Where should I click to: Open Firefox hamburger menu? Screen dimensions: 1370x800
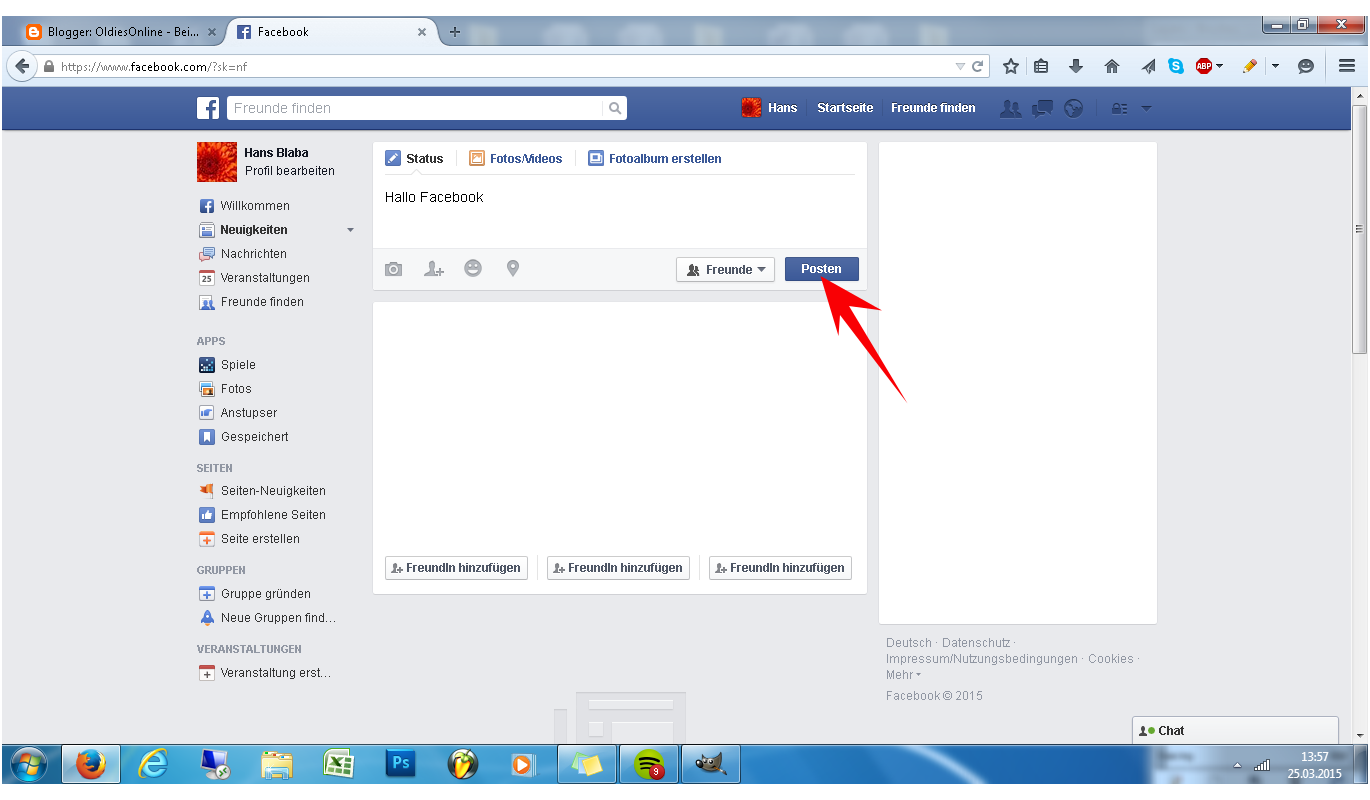point(1347,66)
